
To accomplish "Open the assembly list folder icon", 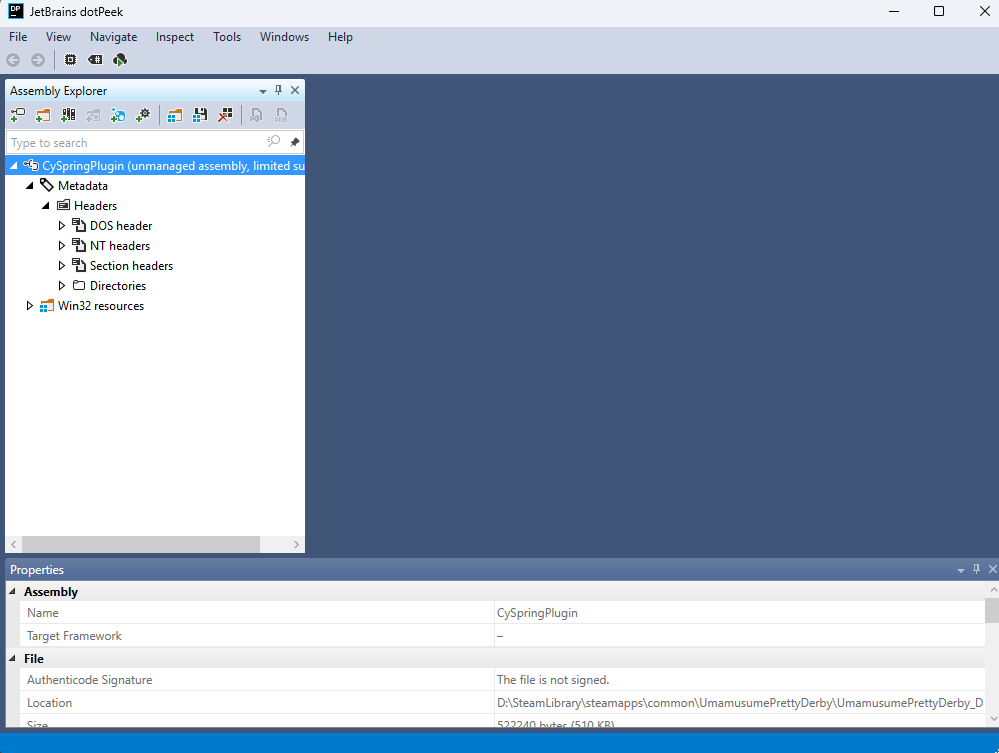I will tap(175, 115).
